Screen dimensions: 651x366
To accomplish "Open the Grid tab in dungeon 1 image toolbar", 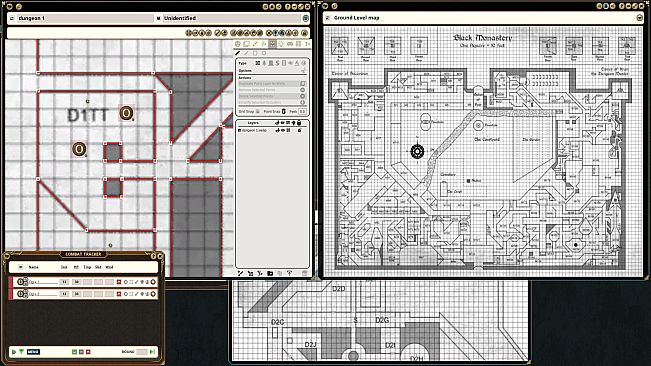I will point(299,44).
